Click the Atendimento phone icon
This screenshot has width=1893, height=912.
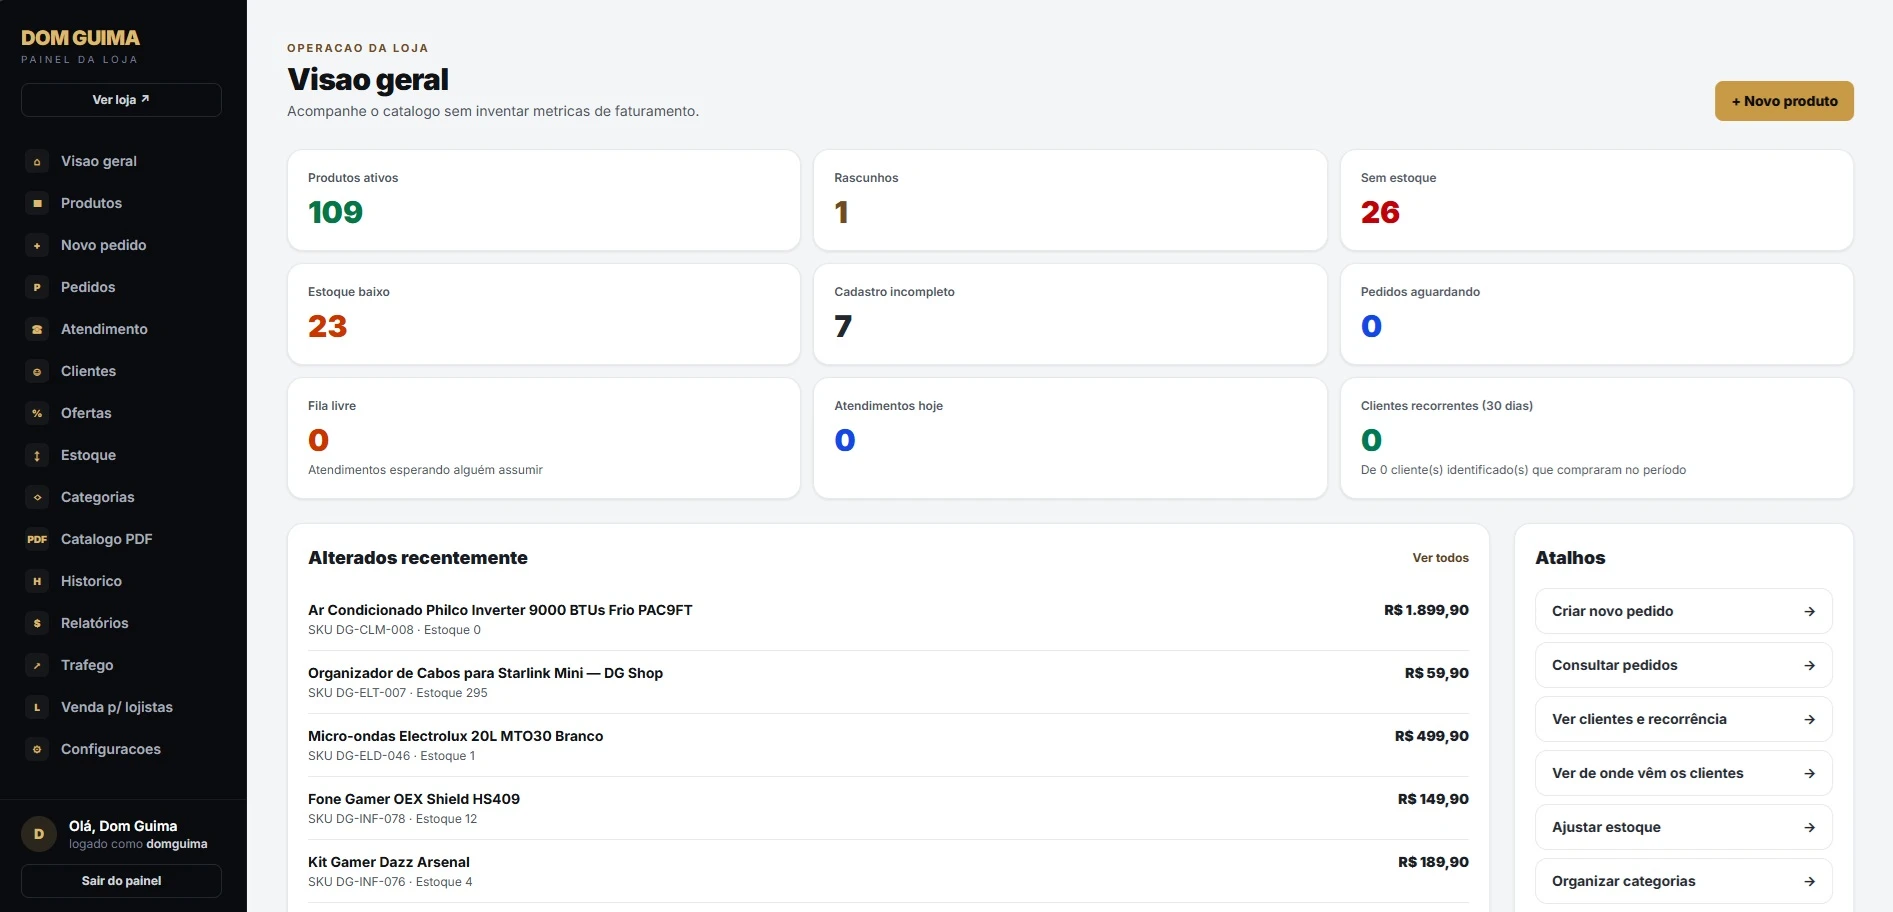click(37, 329)
